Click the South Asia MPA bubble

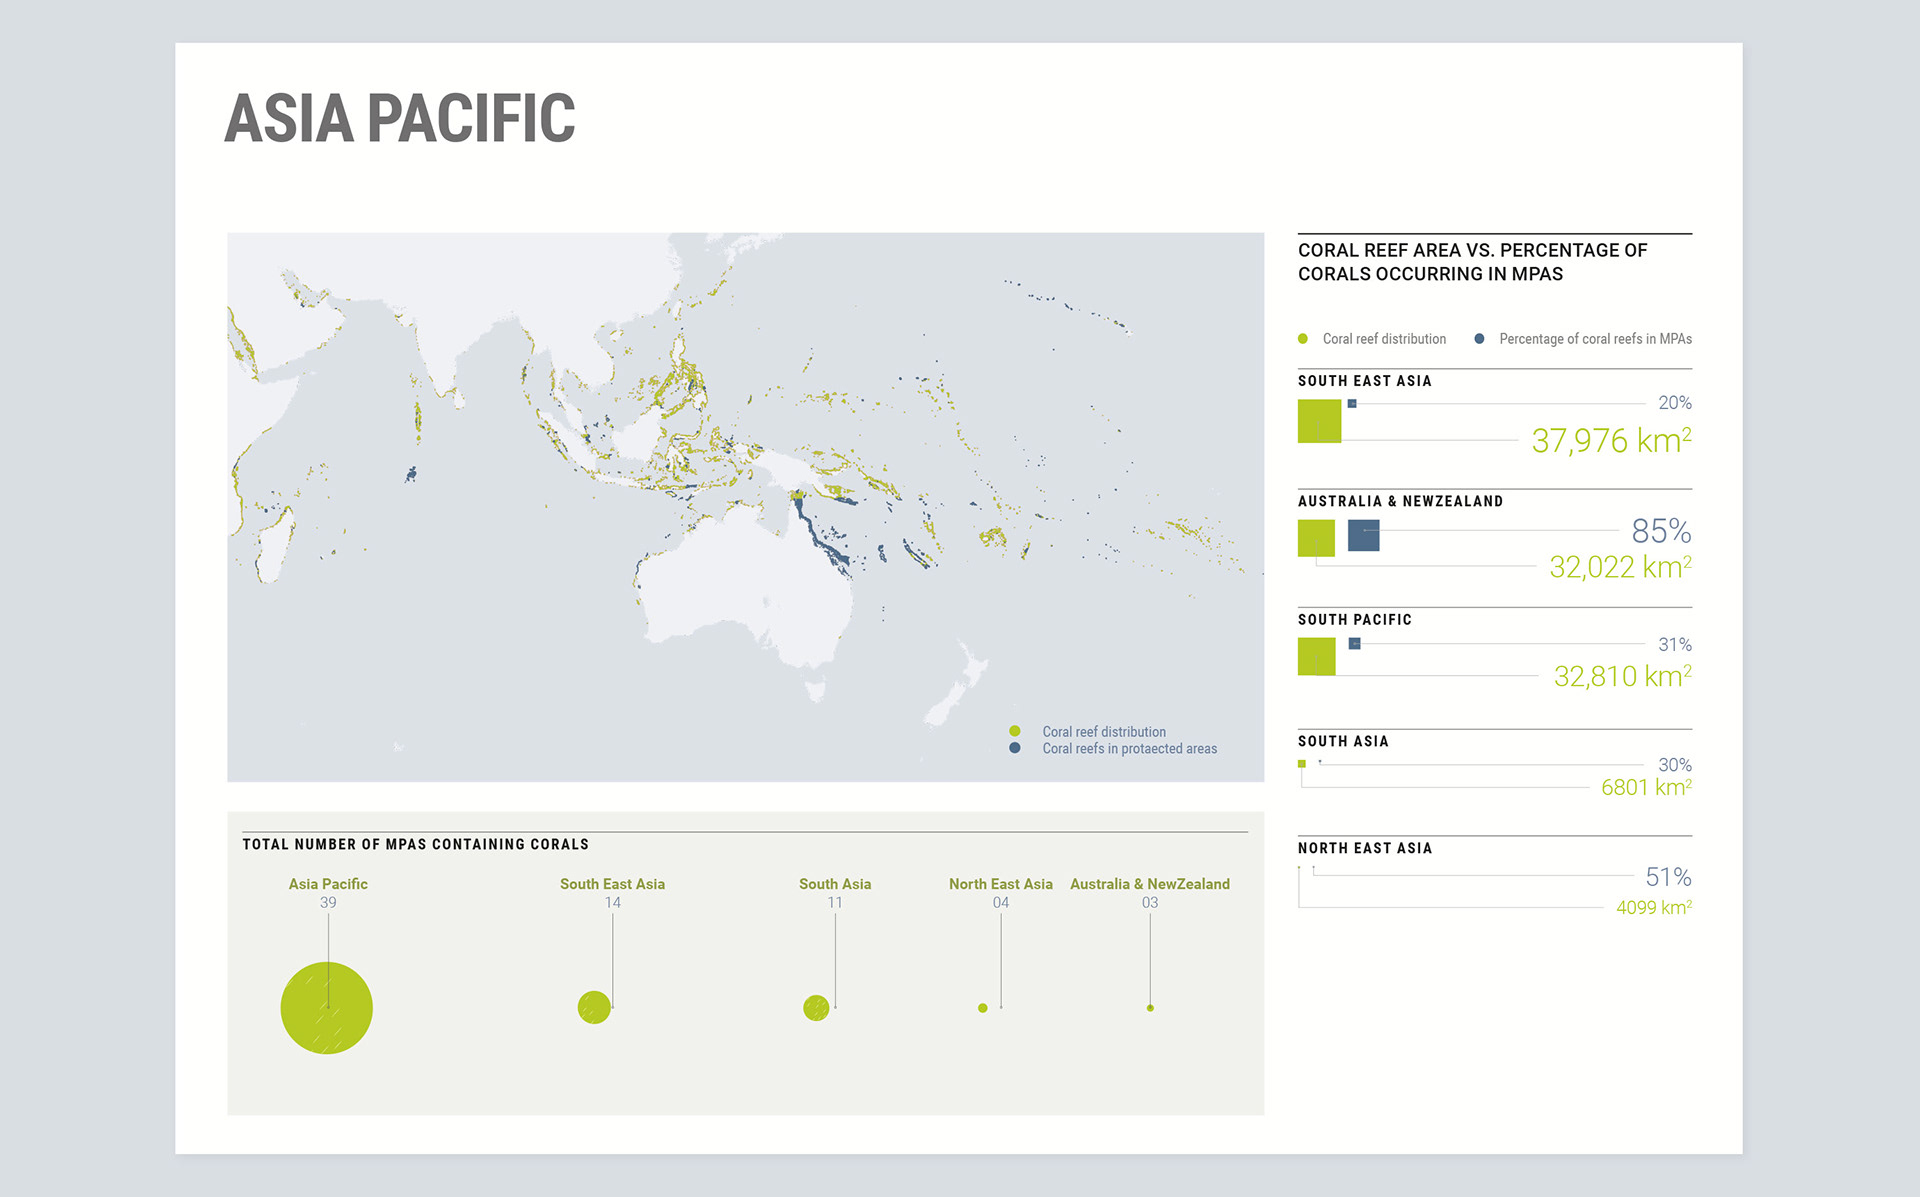click(816, 1007)
